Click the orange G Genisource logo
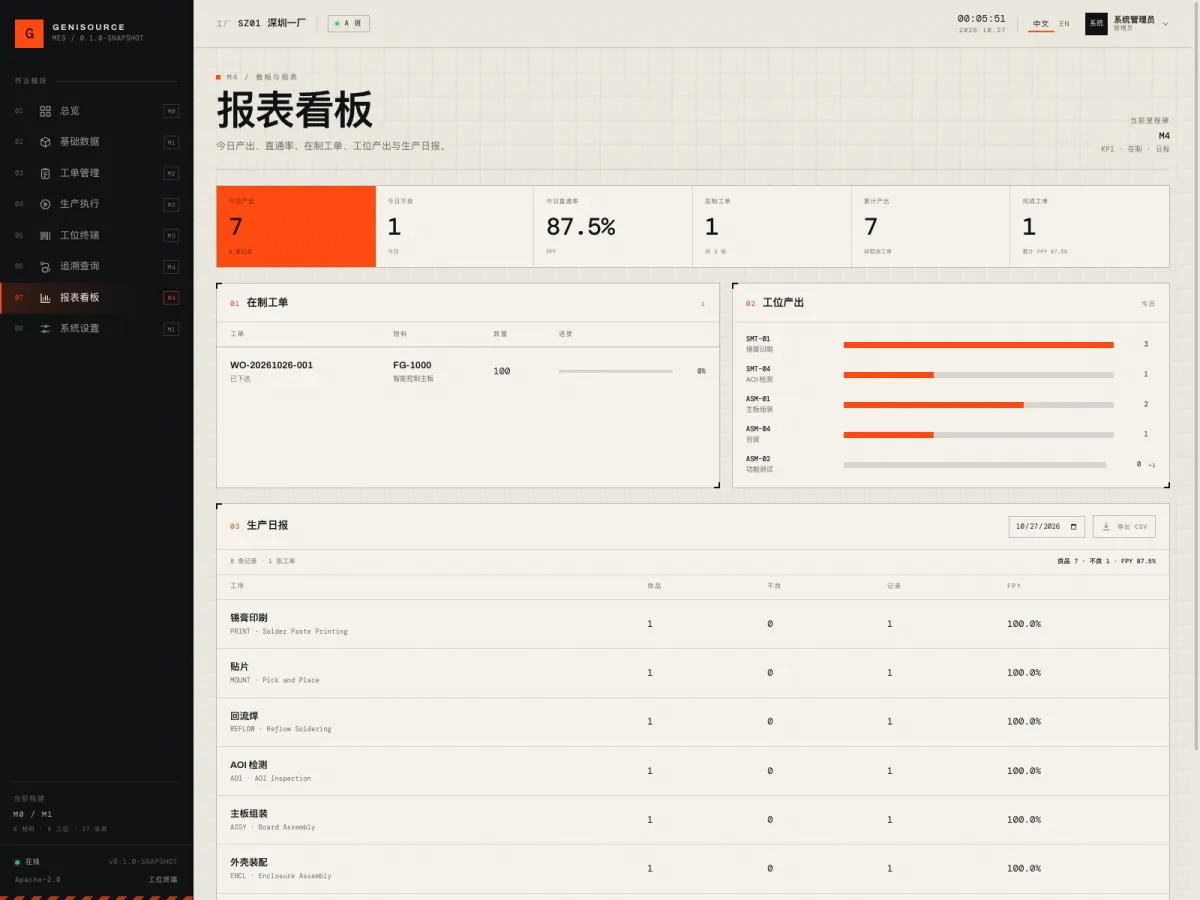Viewport: 1200px width, 900px height. coord(29,33)
